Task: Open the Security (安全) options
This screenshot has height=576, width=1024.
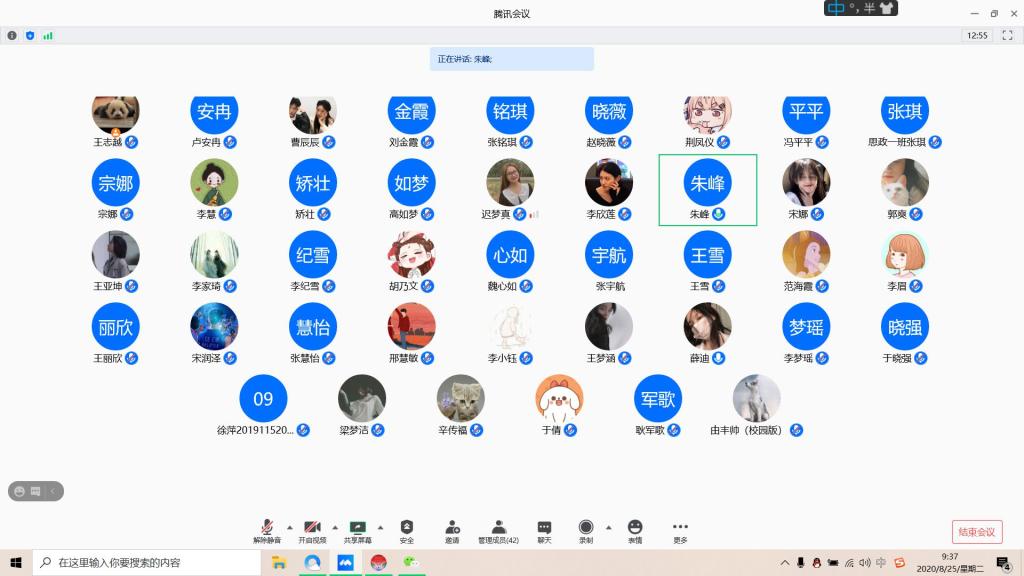Action: (407, 530)
